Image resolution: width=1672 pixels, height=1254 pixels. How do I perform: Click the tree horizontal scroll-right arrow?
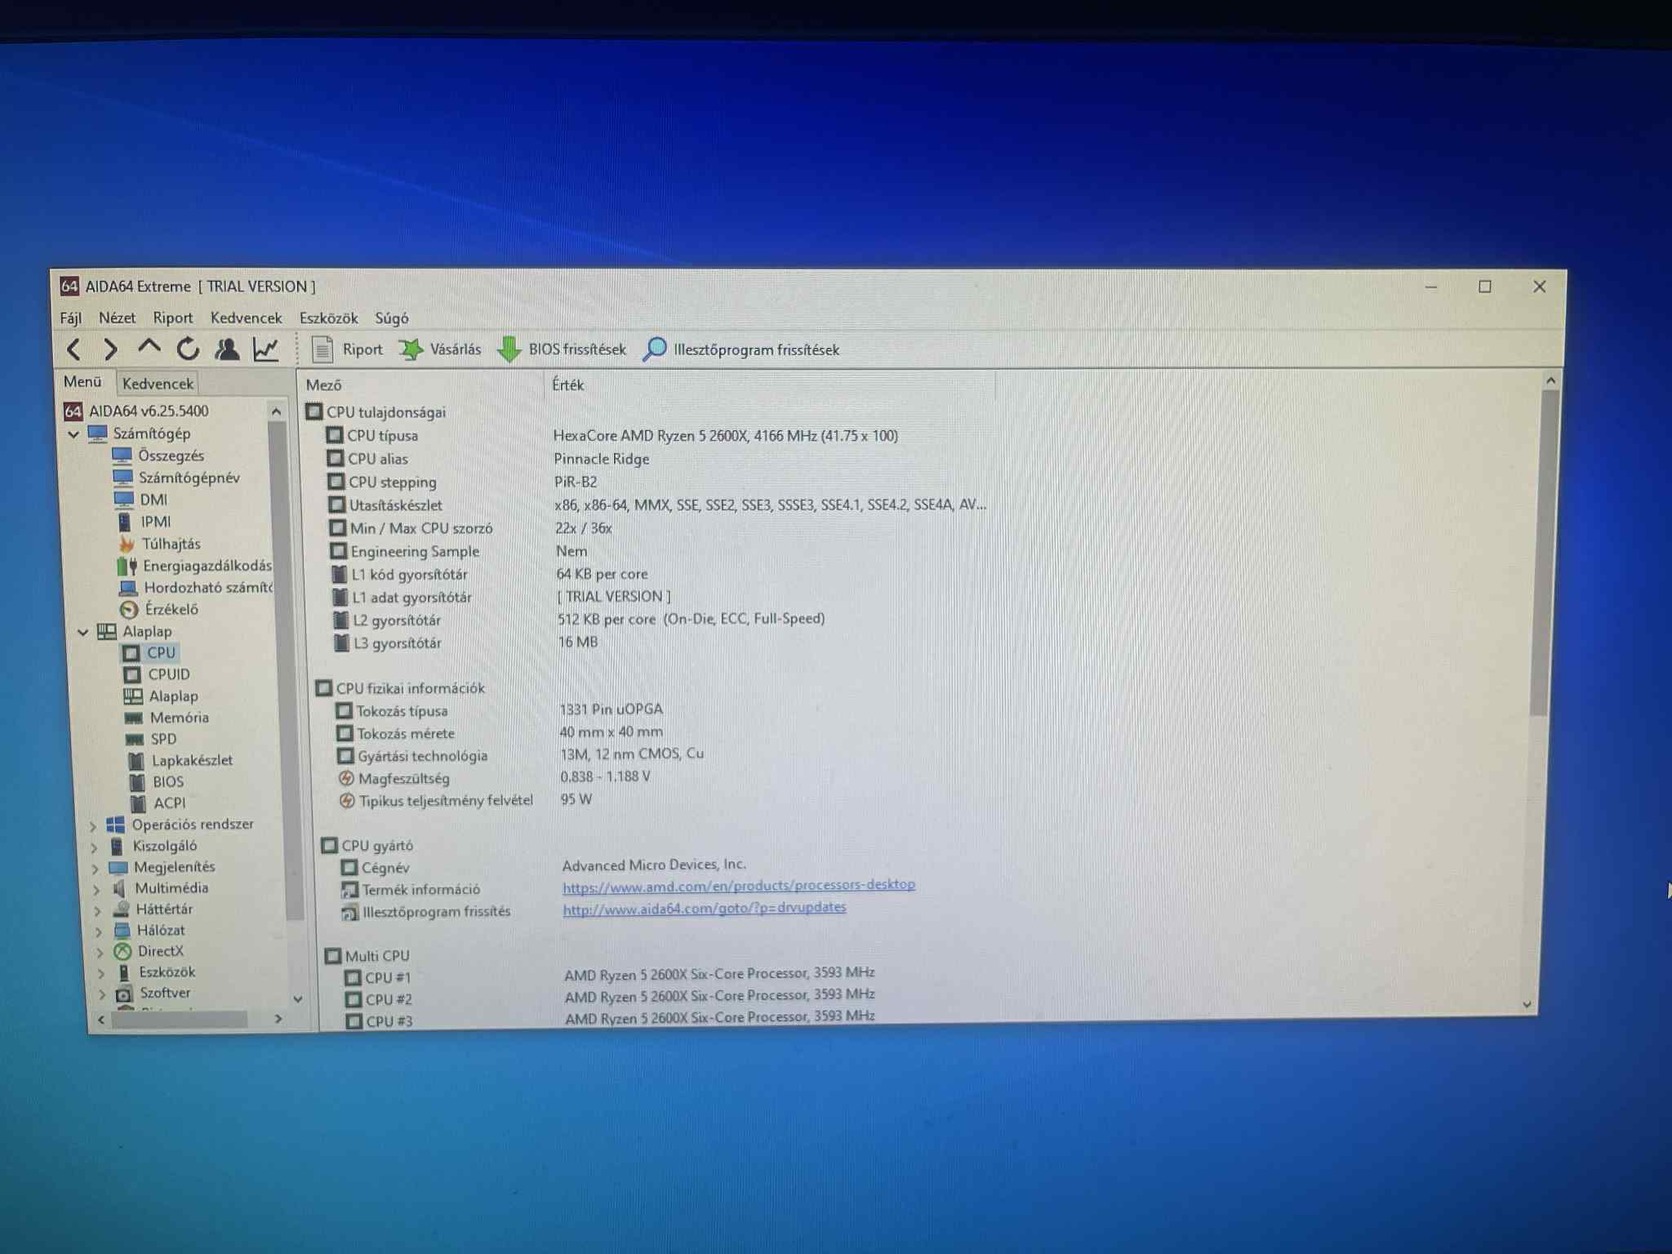click(278, 1019)
